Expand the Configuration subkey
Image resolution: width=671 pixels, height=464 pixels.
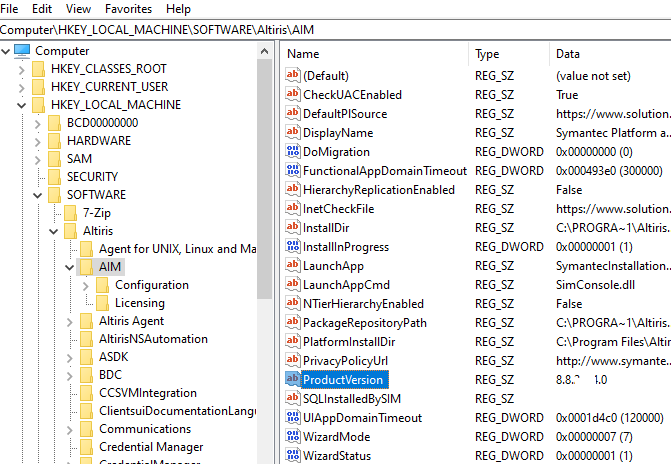coord(86,285)
